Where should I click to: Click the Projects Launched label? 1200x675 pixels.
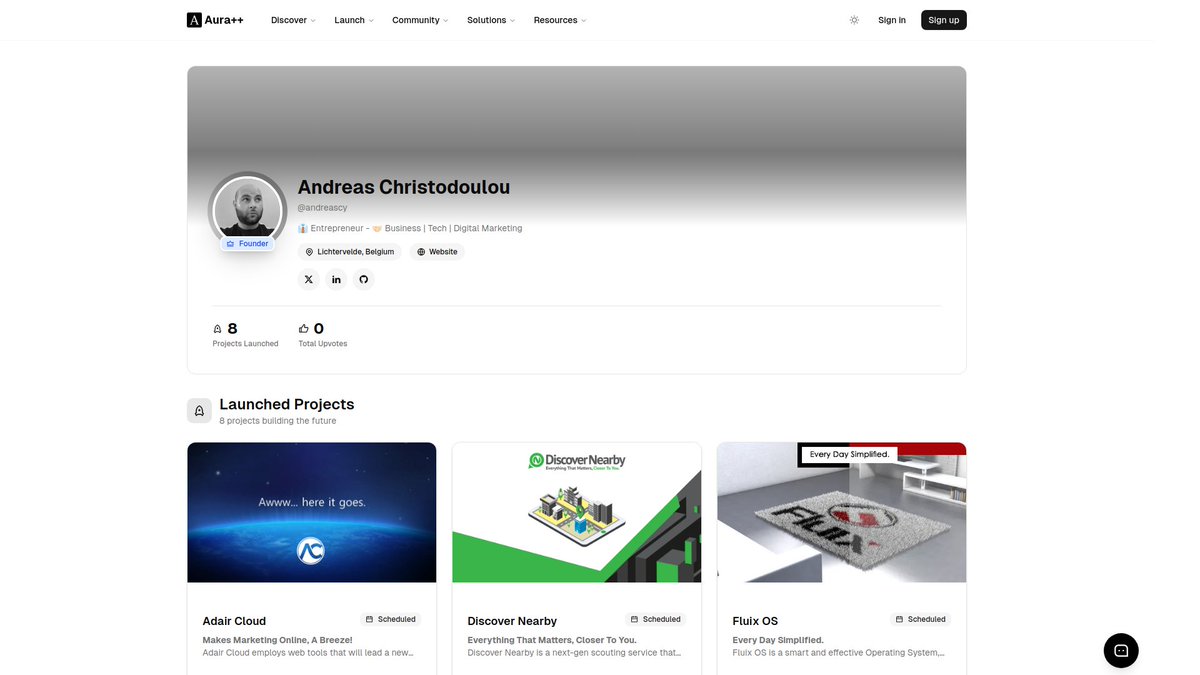coord(246,344)
